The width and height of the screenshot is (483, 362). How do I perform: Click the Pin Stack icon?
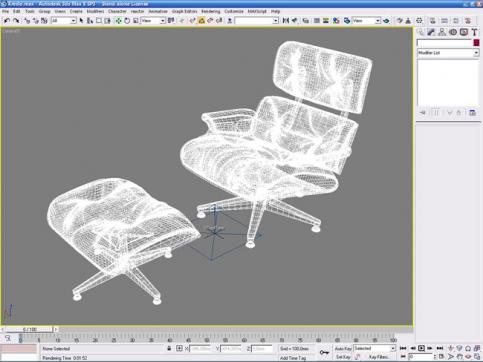(x=423, y=113)
